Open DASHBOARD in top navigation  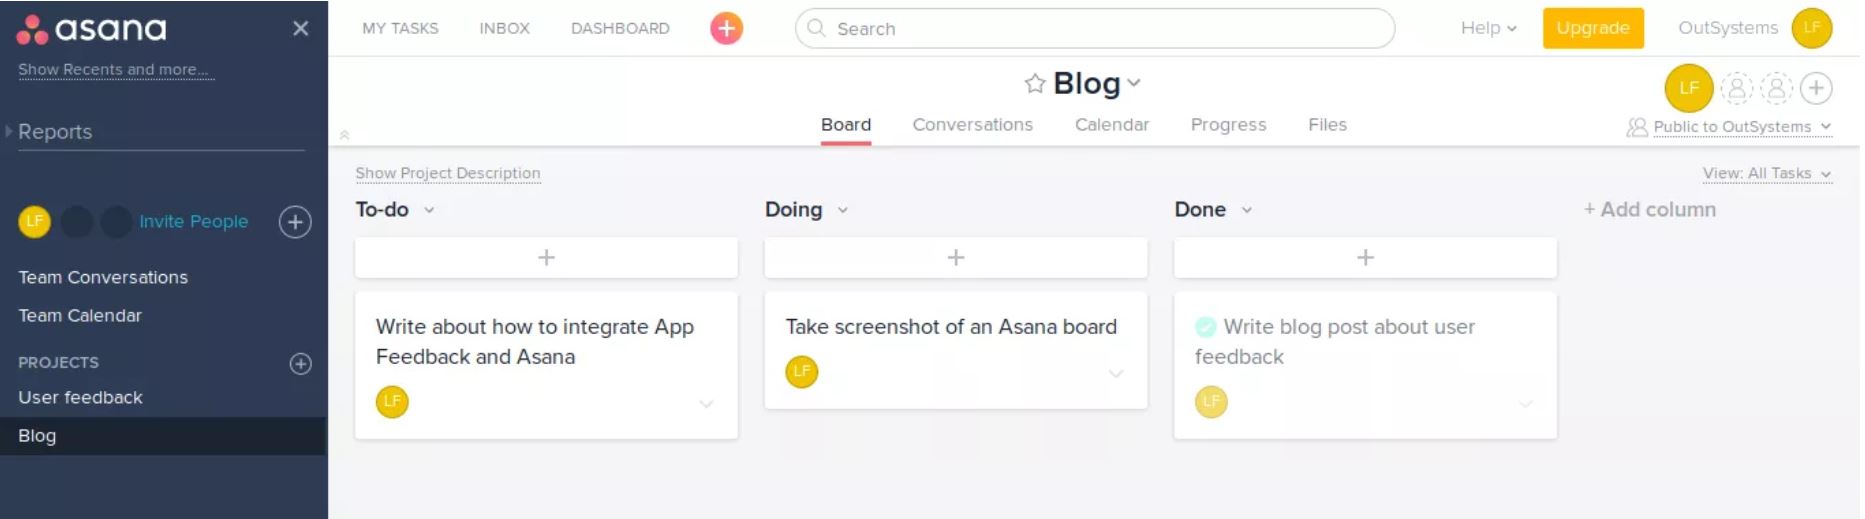pyautogui.click(x=620, y=28)
